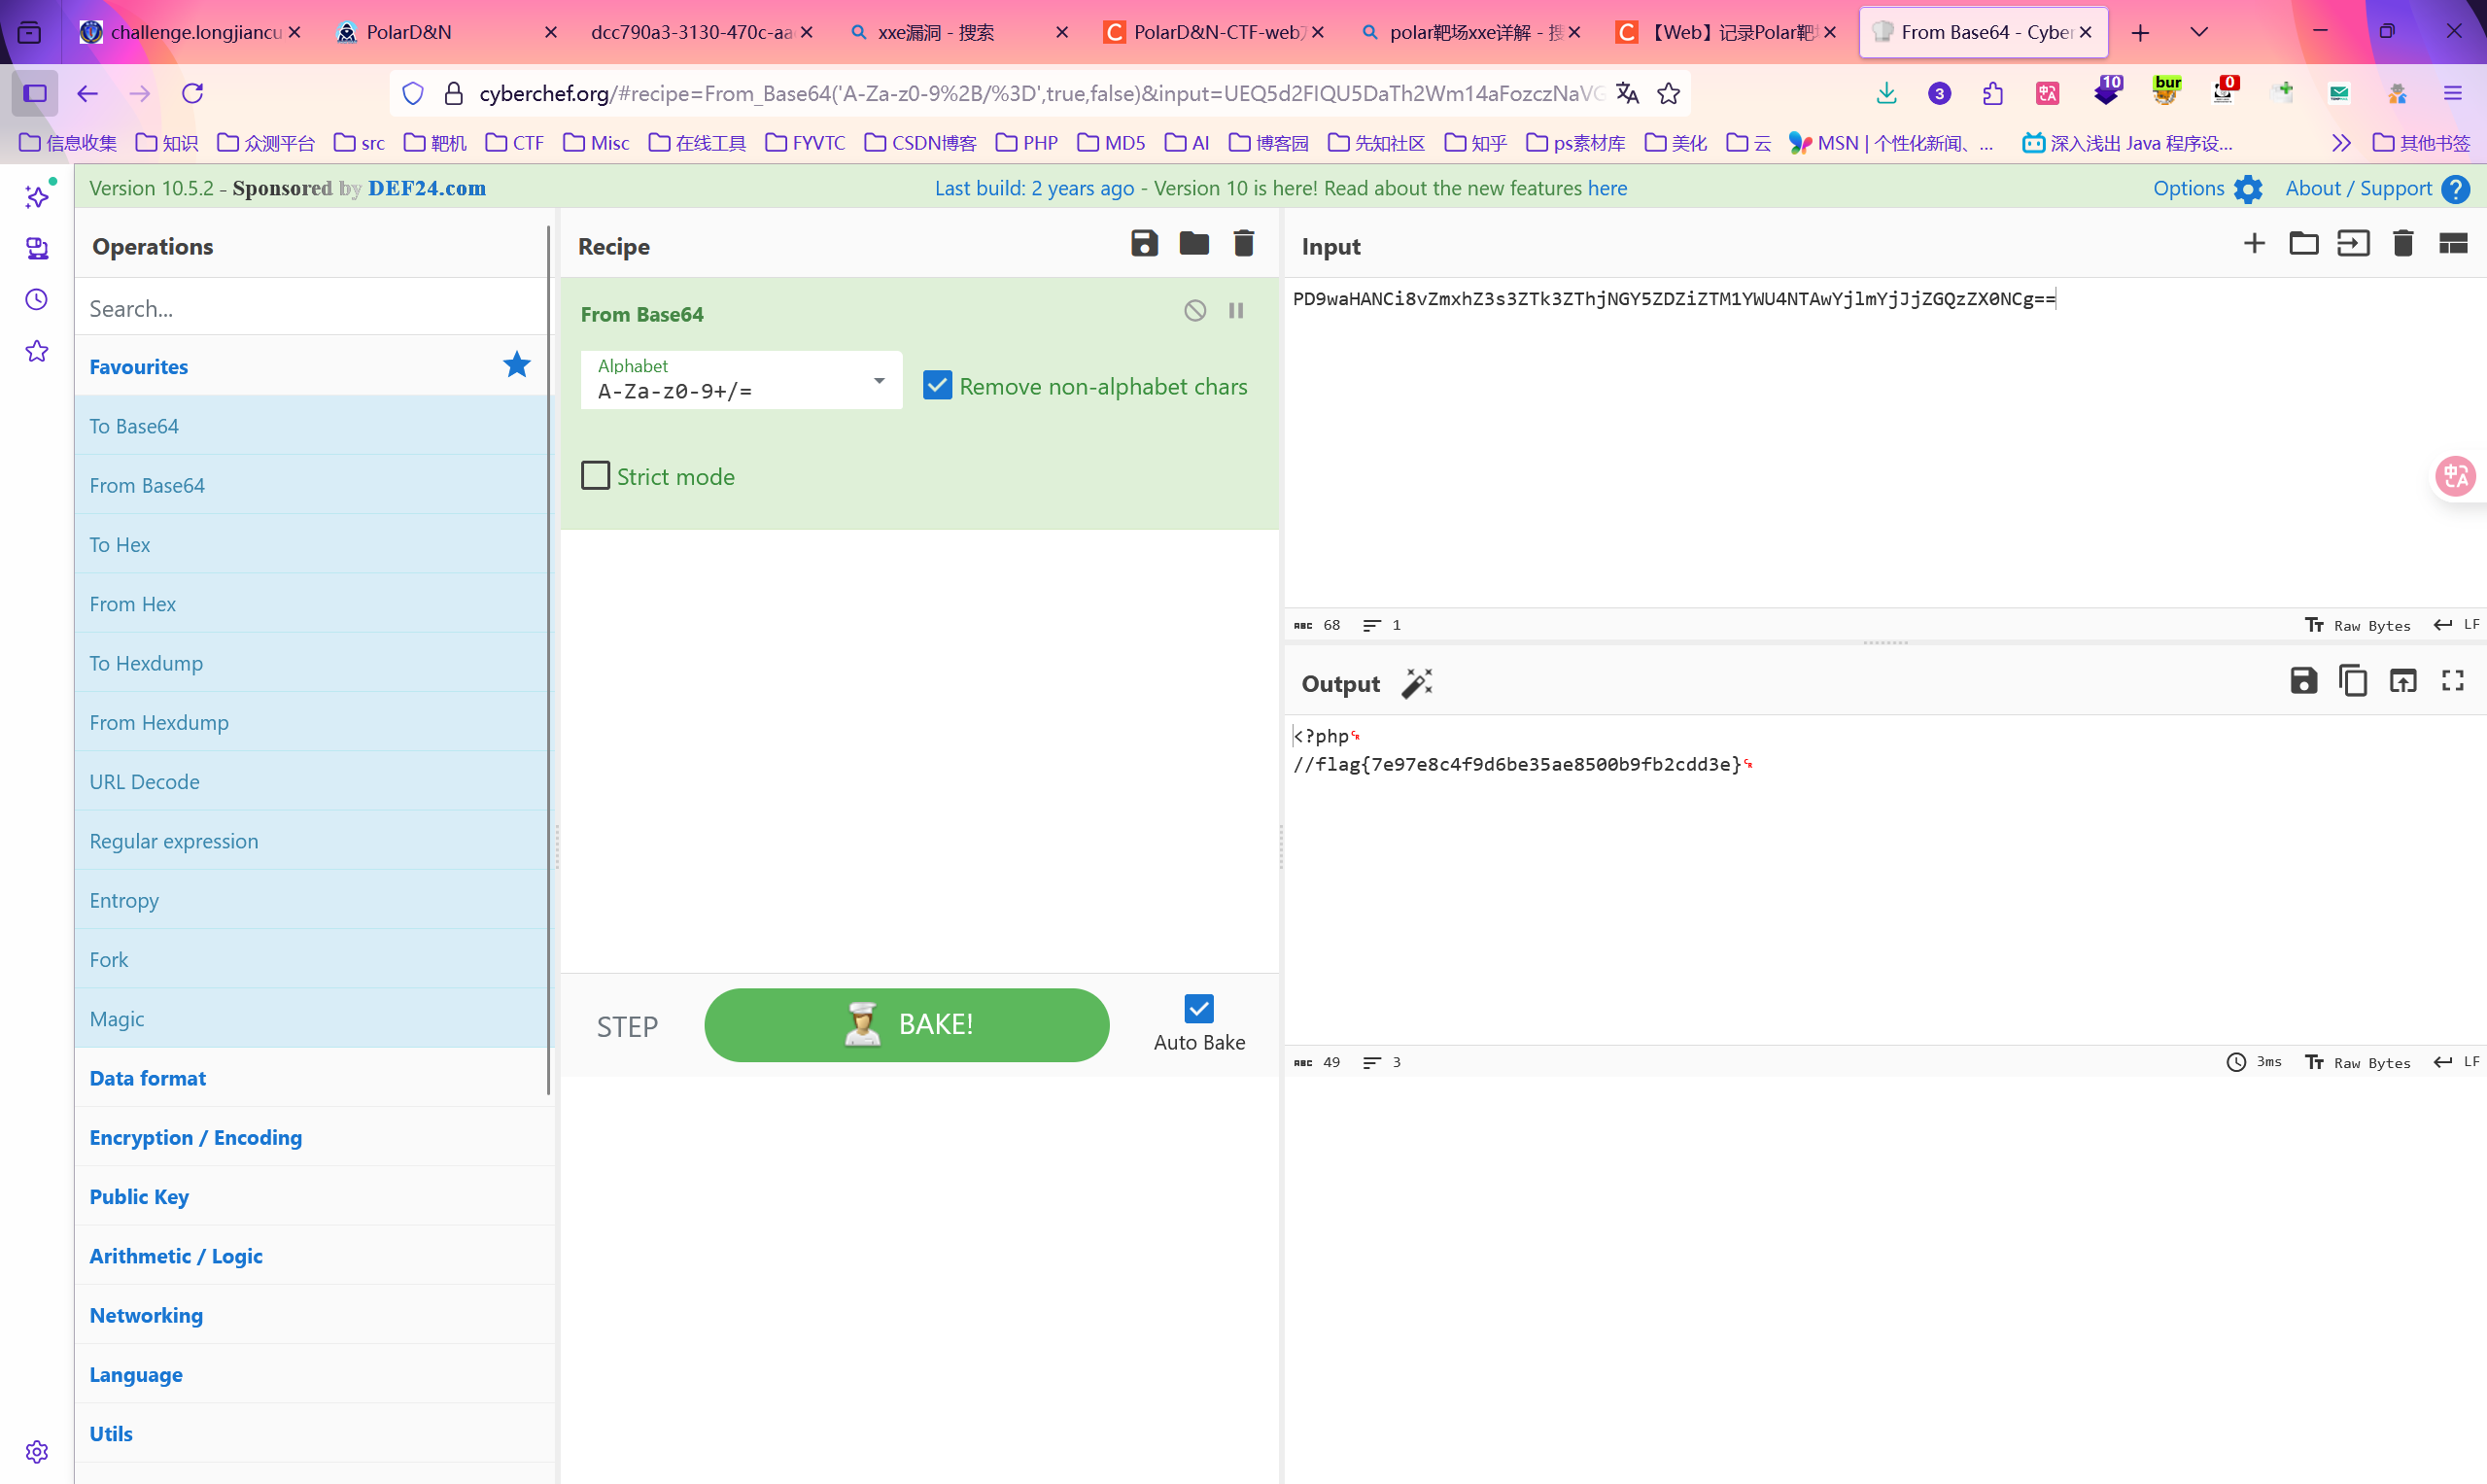Select the URL Decode operation
This screenshot has height=1484, width=2487.
145,782
